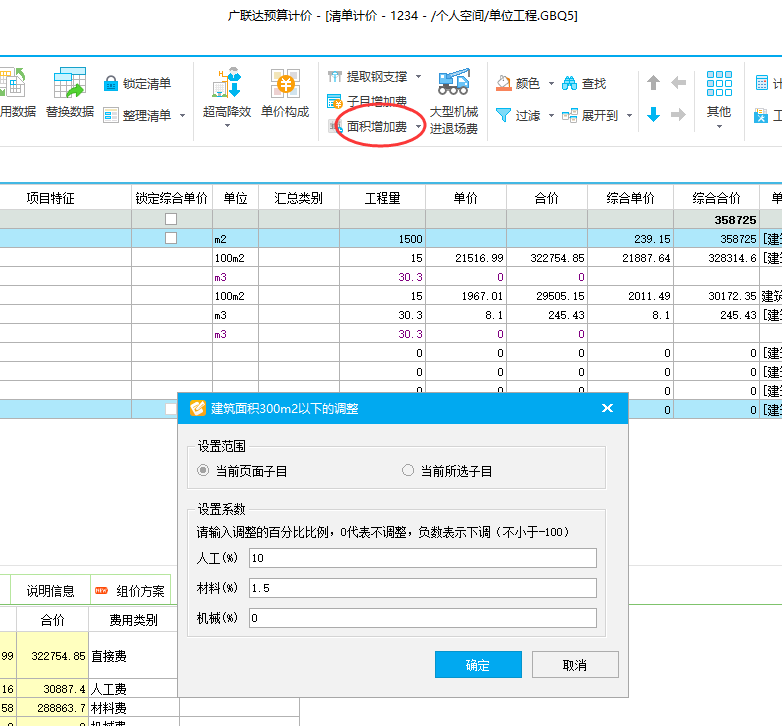Viewport: 782px width, 726px height.
Task: Expand the 过滤 dropdown arrow
Action: pos(551,116)
